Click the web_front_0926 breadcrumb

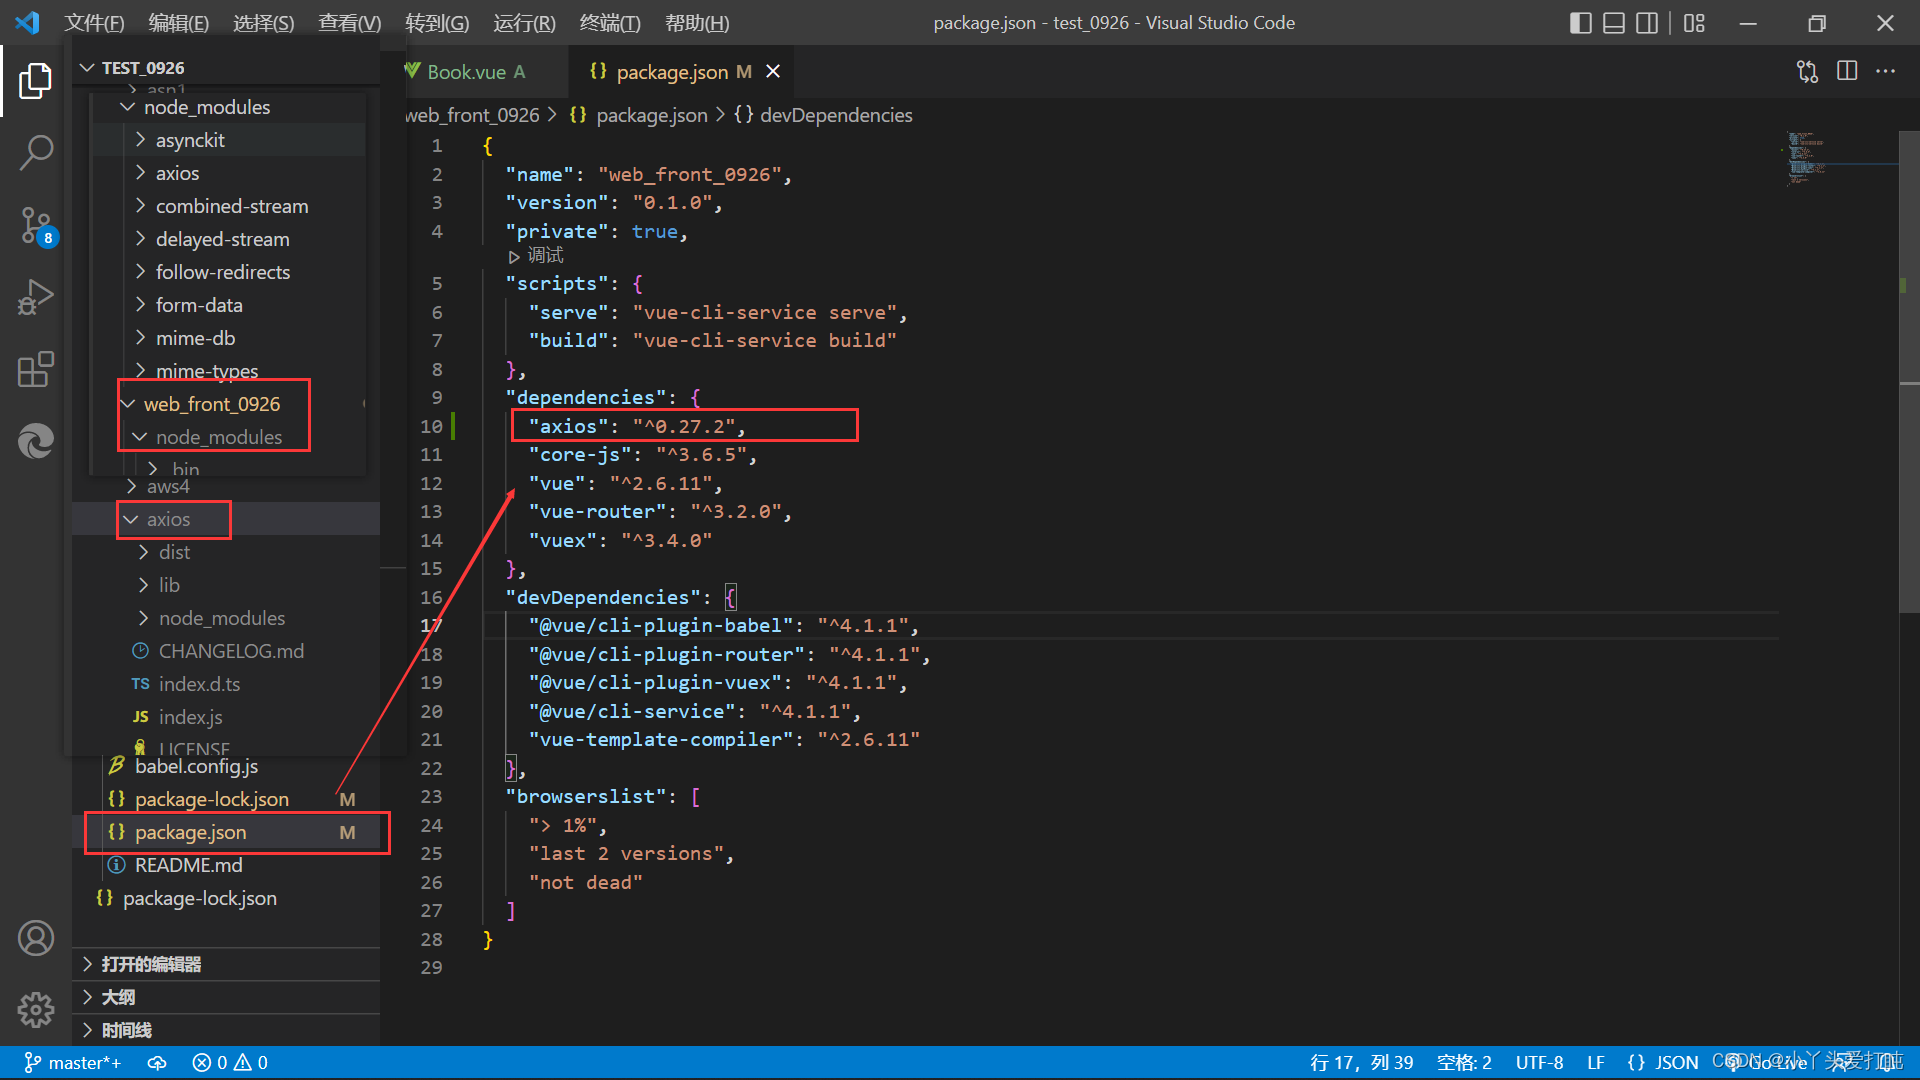coord(472,115)
